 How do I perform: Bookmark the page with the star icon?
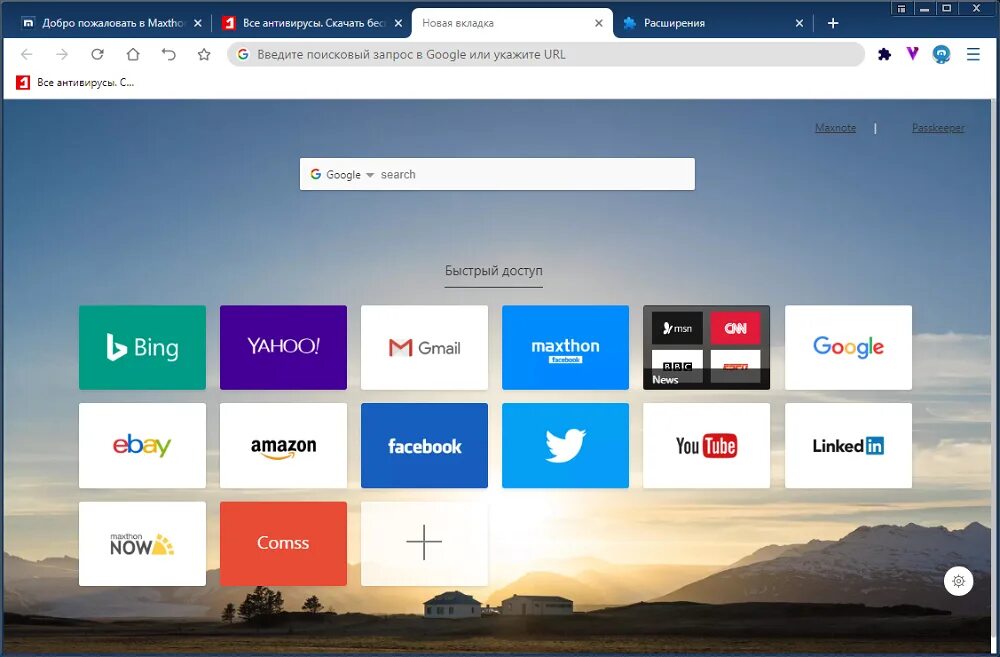coord(204,55)
